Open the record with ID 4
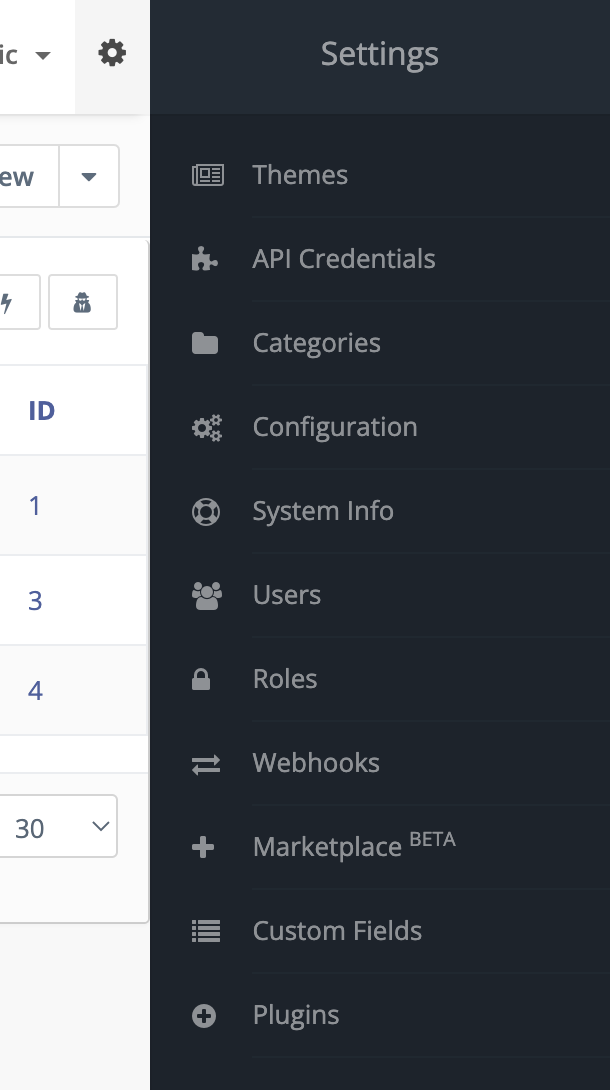Viewport: 610px width, 1090px height. [x=35, y=690]
